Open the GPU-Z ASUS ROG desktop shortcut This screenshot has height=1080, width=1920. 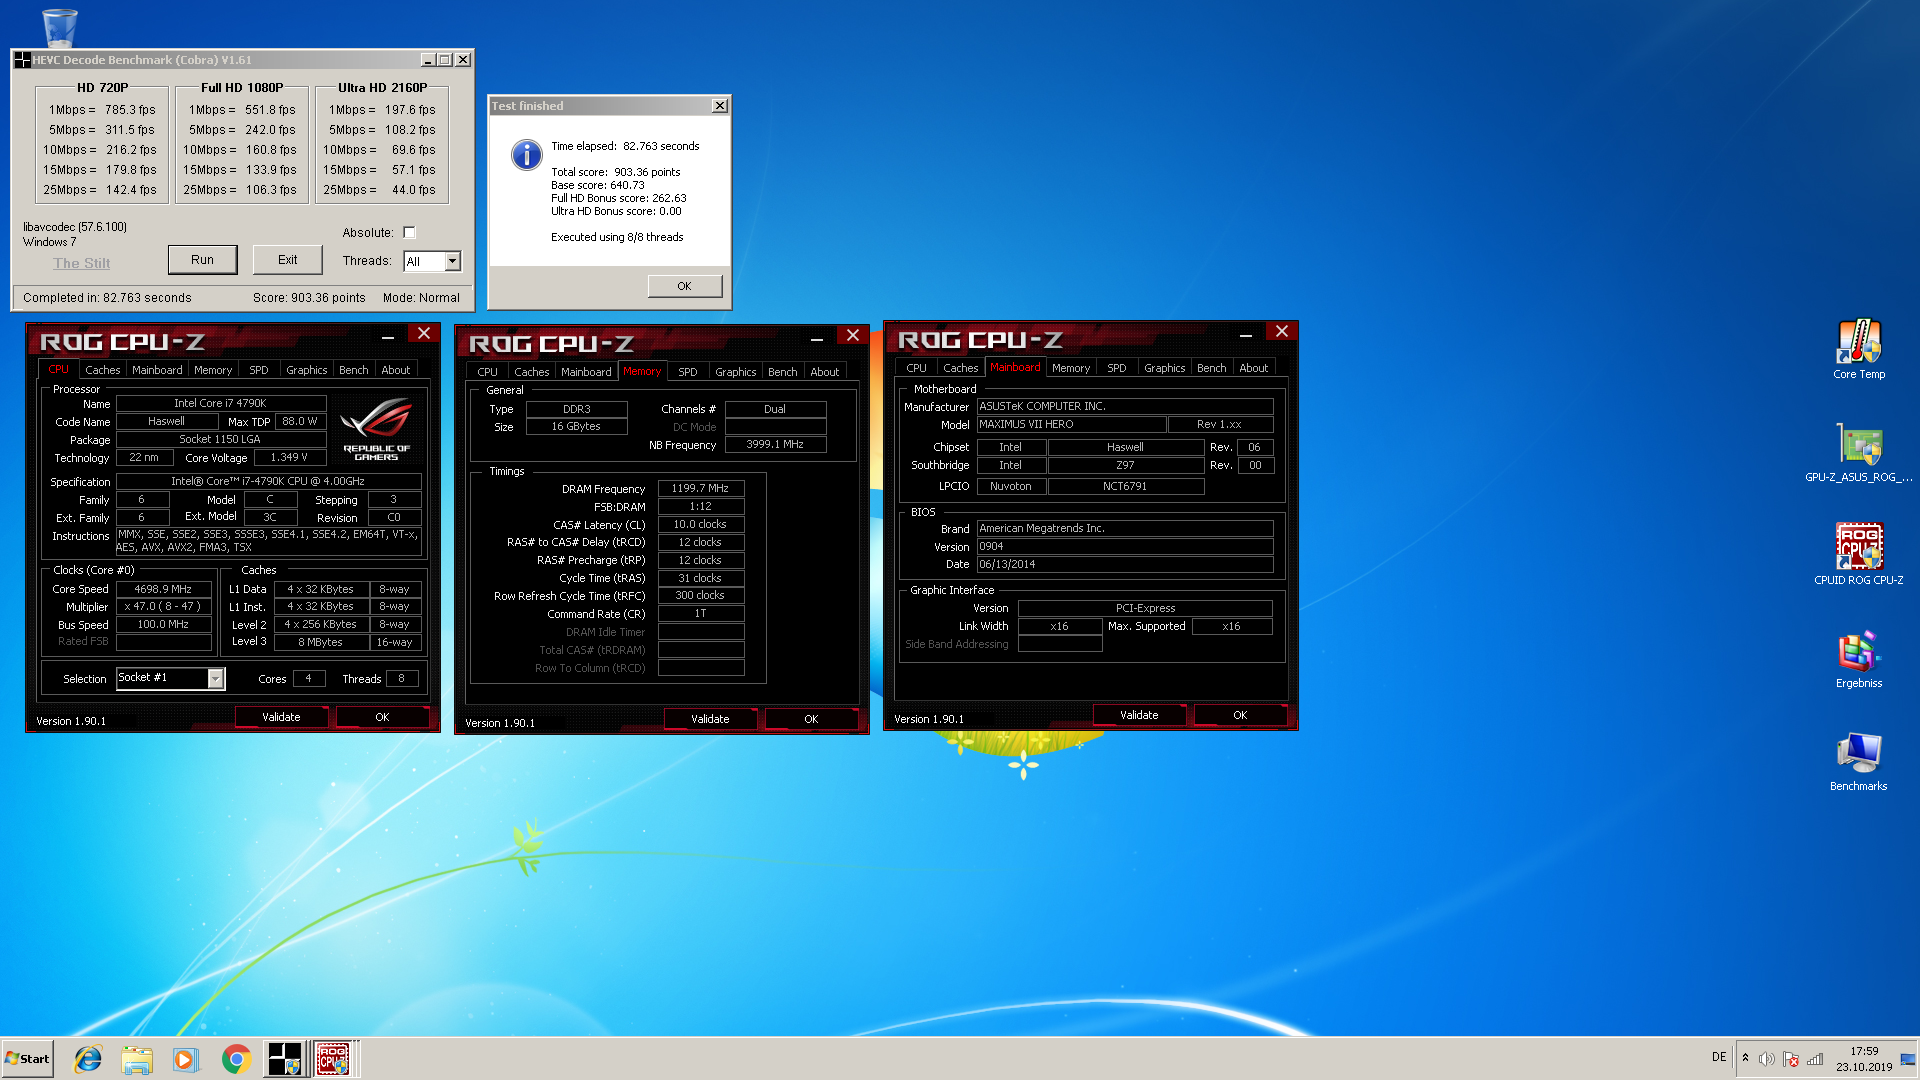[1859, 452]
